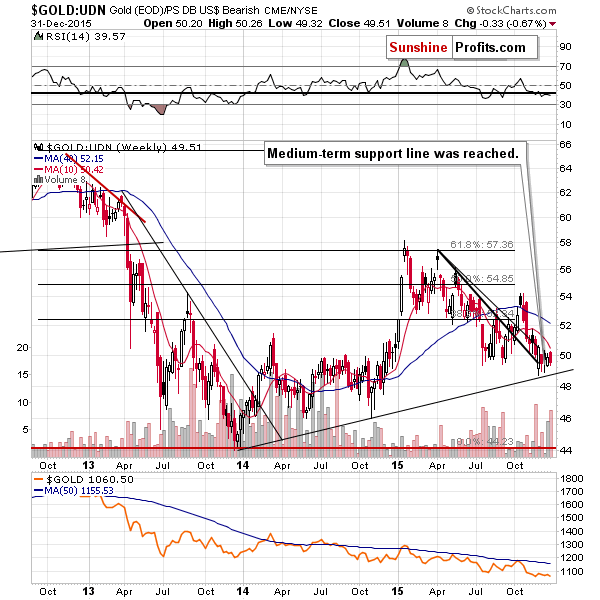Click the Close 49.51 value
The image size is (600, 600).
point(359,24)
